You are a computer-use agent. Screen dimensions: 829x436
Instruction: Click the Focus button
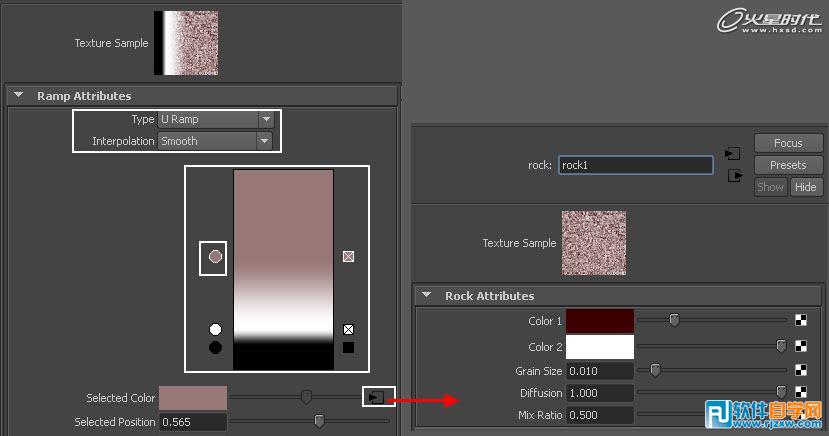(788, 143)
